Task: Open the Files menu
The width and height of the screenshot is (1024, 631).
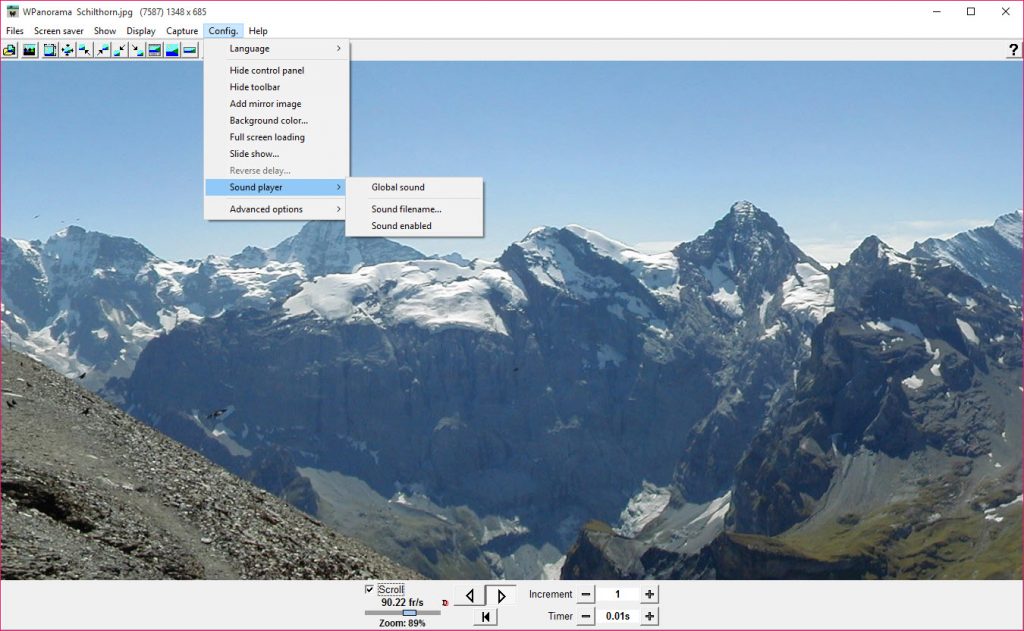Action: [x=14, y=31]
